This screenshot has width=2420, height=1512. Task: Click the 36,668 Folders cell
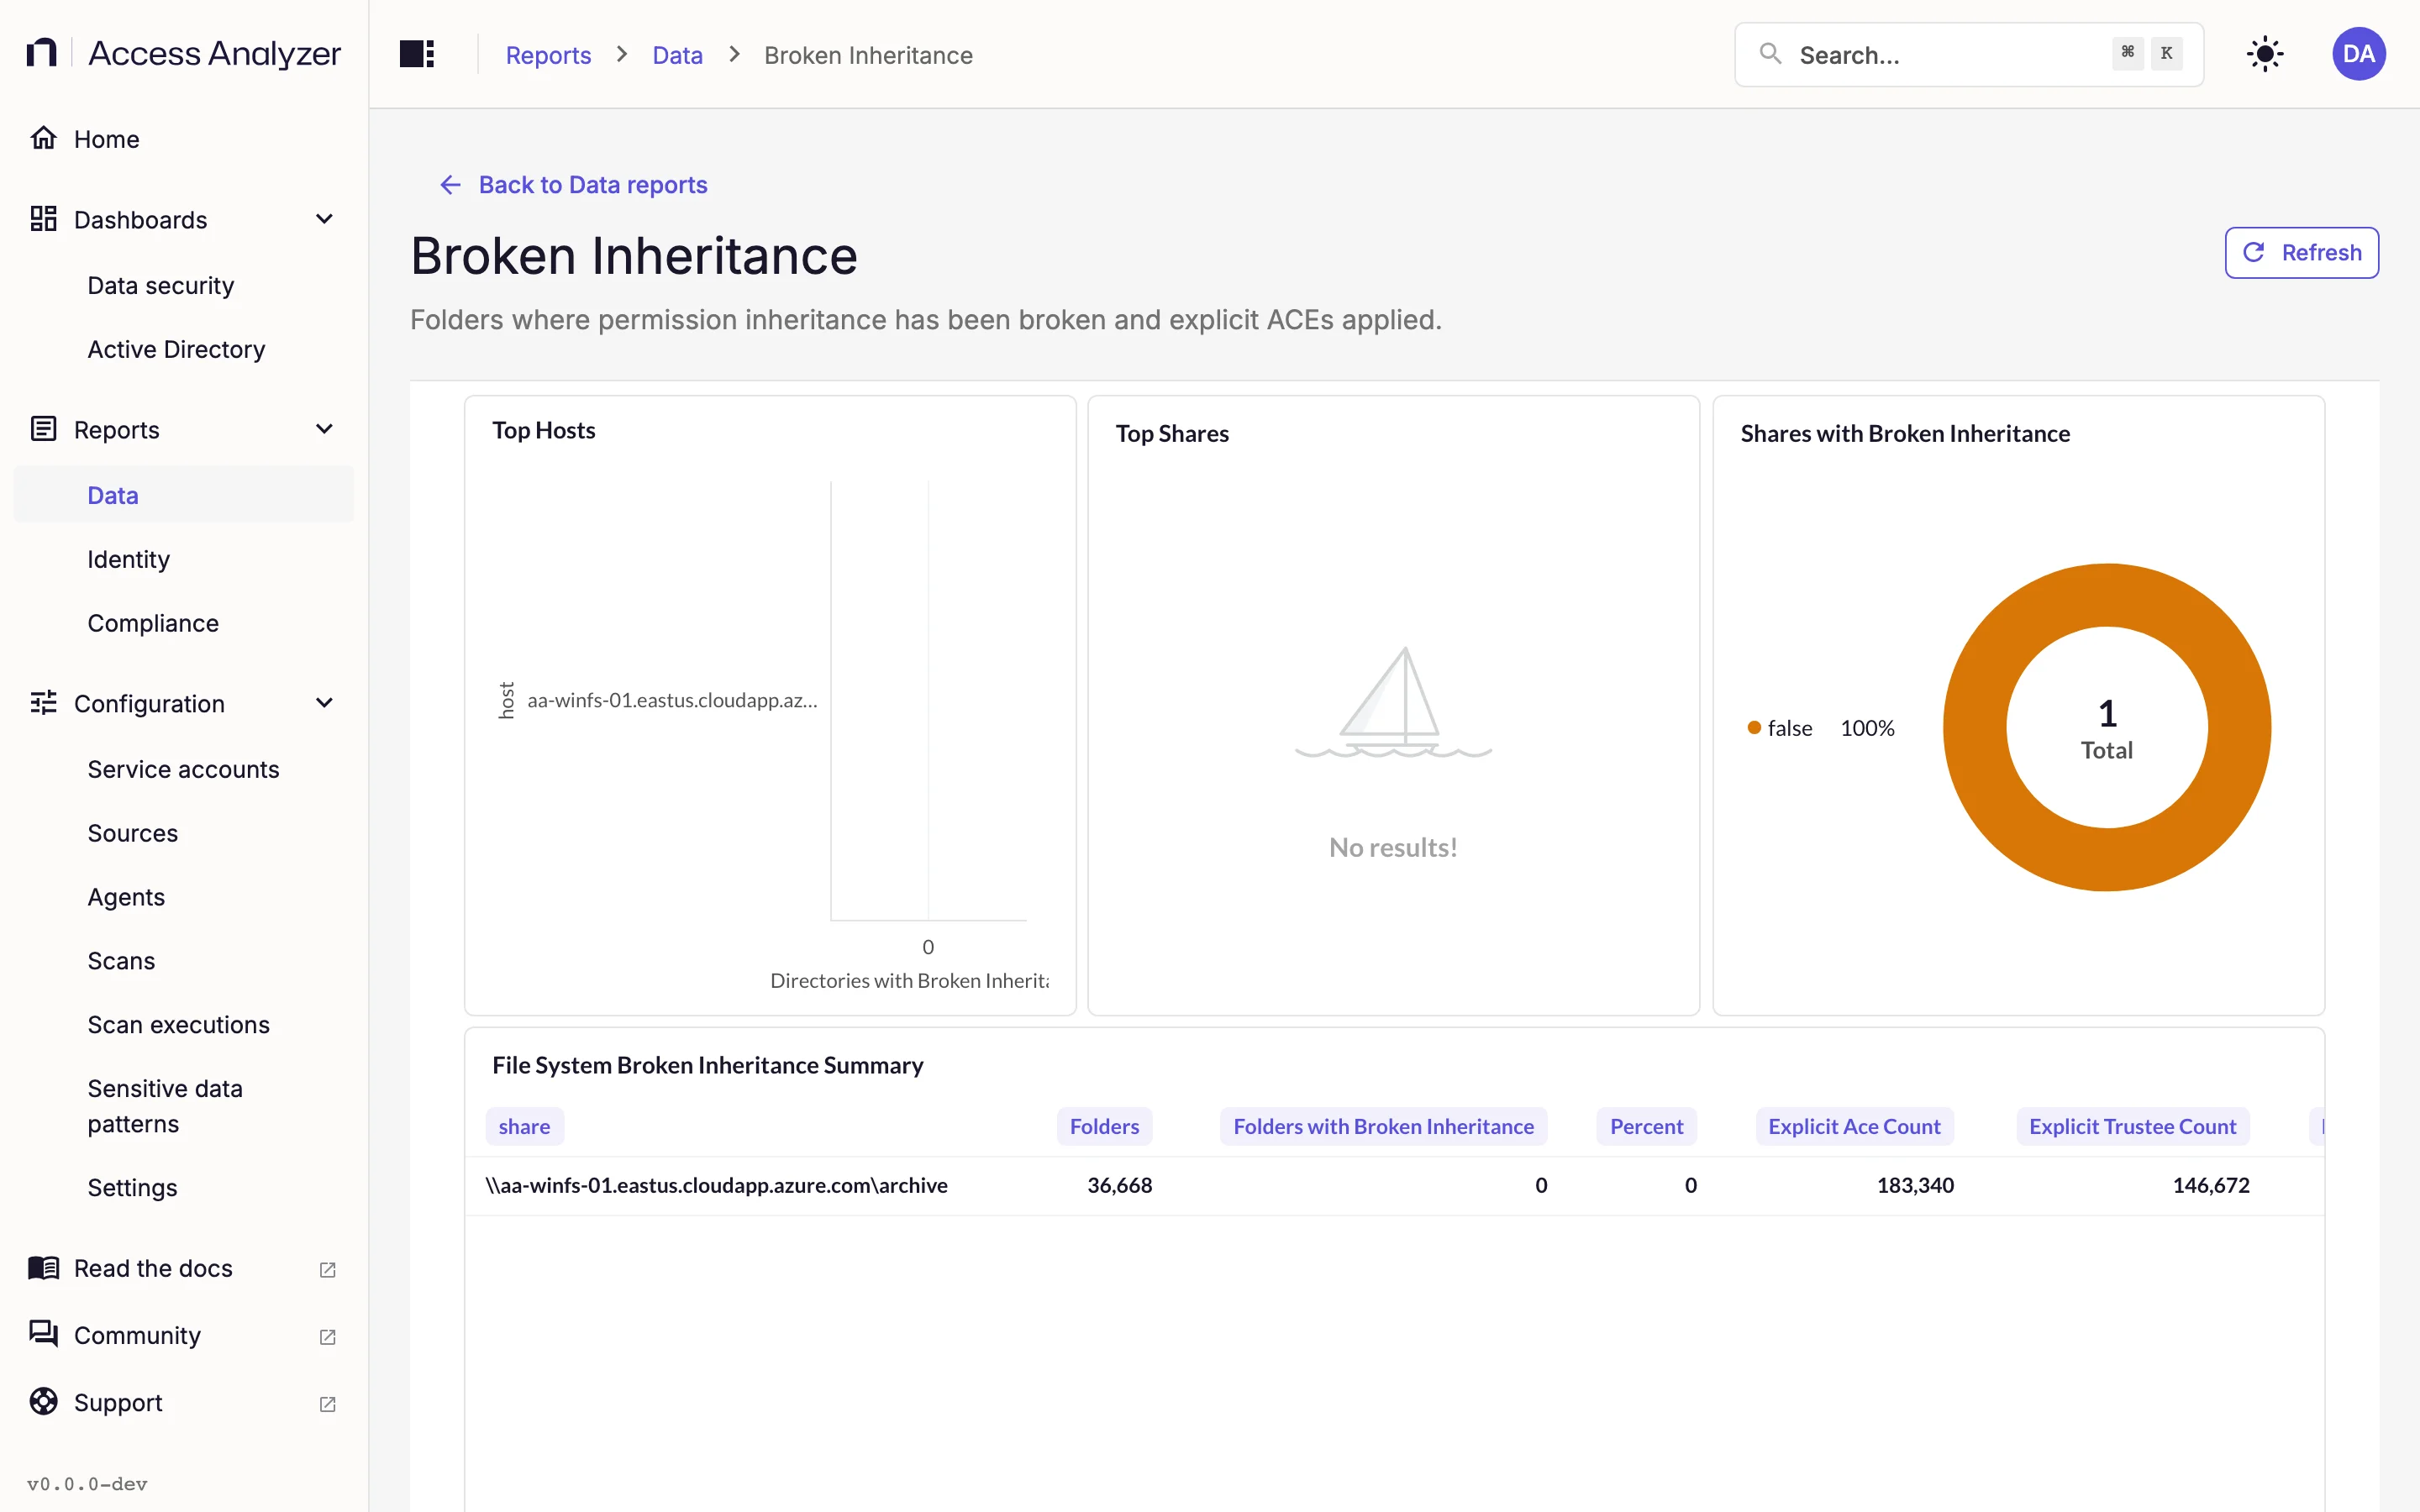coord(1119,1185)
